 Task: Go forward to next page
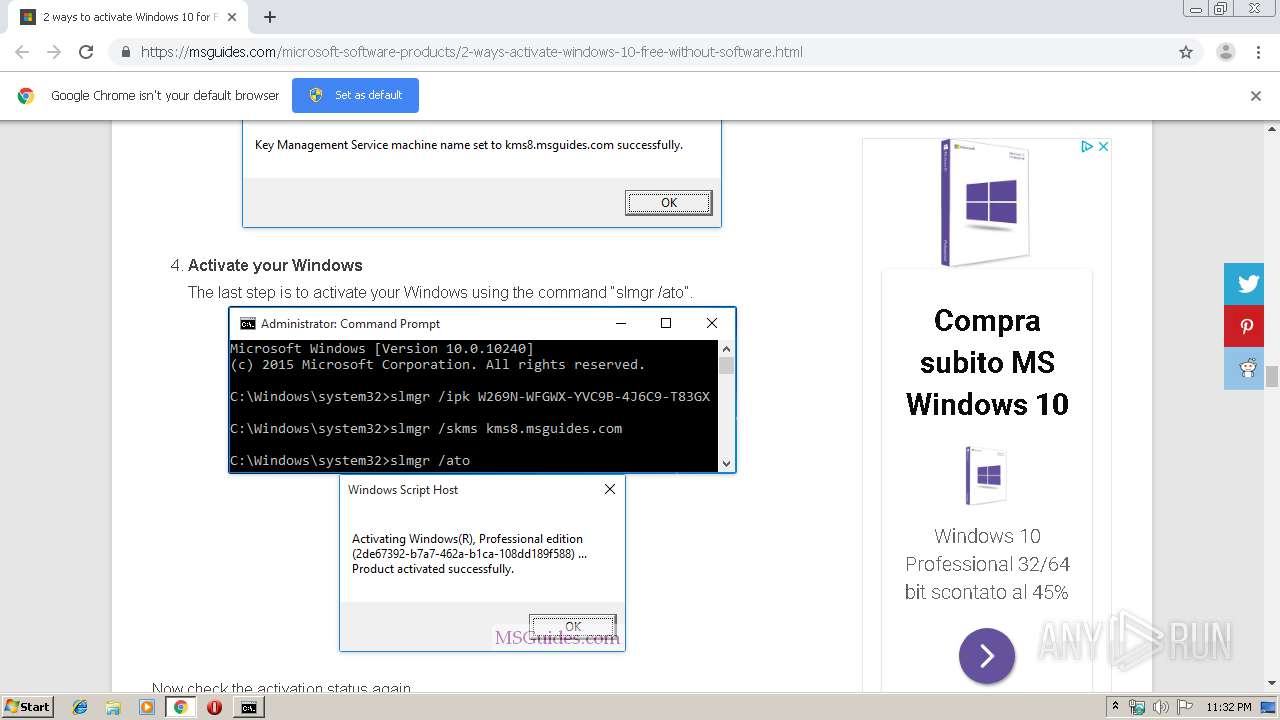click(54, 52)
